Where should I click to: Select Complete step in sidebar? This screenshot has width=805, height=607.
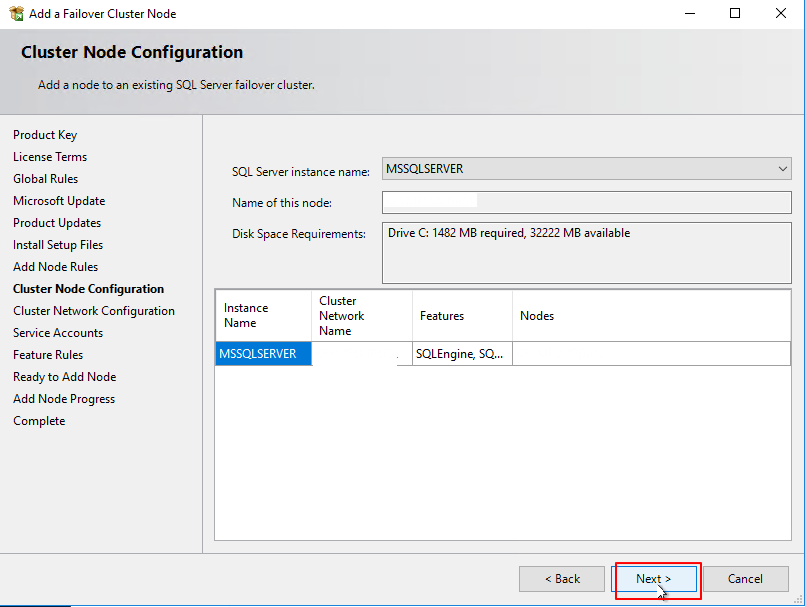pyautogui.click(x=39, y=421)
